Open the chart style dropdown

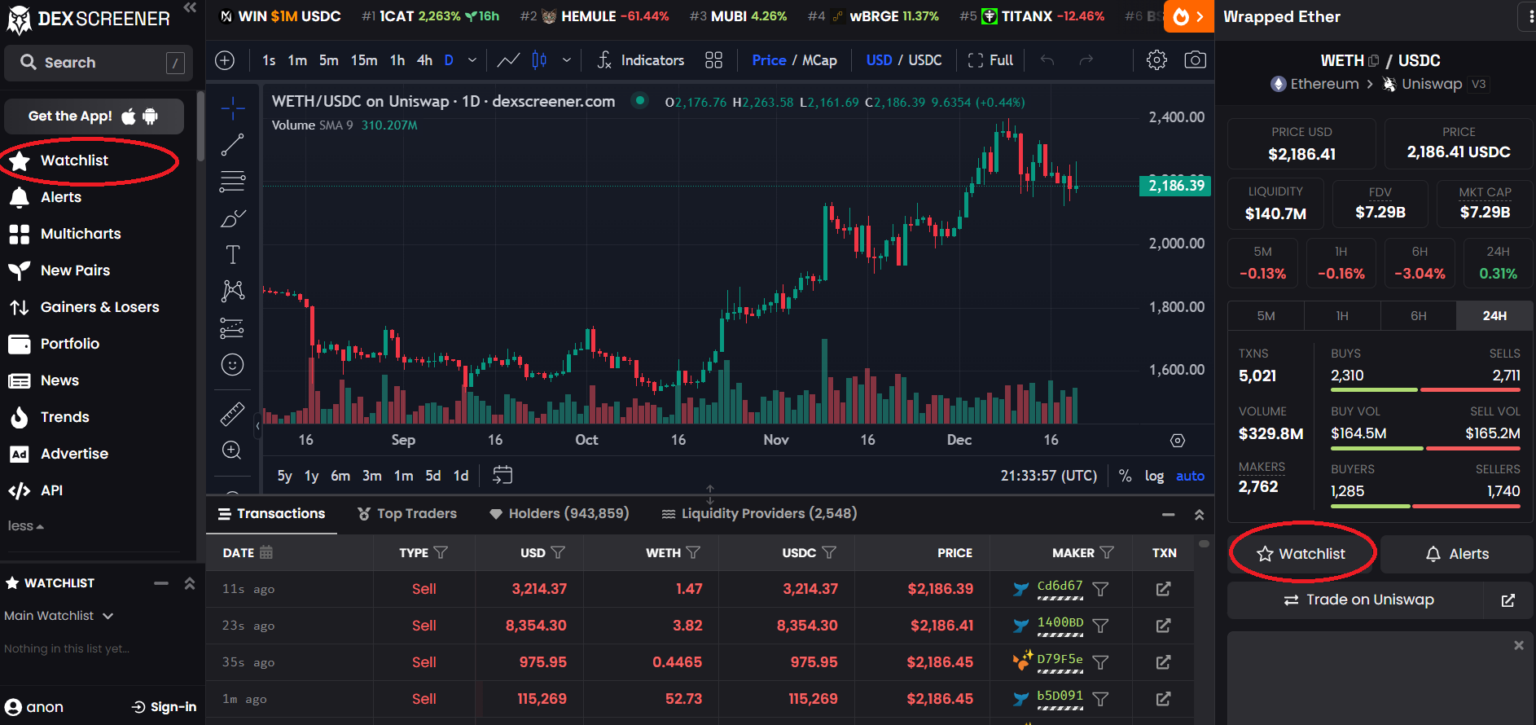(566, 60)
